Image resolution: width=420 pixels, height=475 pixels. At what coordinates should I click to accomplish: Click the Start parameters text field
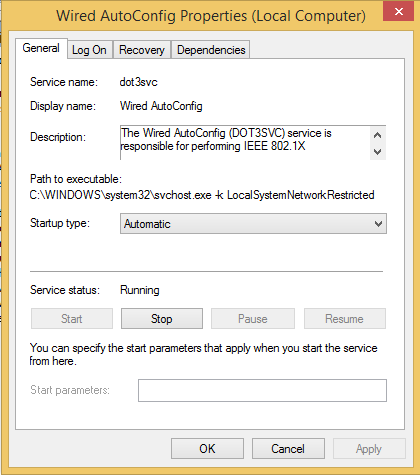pos(262,390)
